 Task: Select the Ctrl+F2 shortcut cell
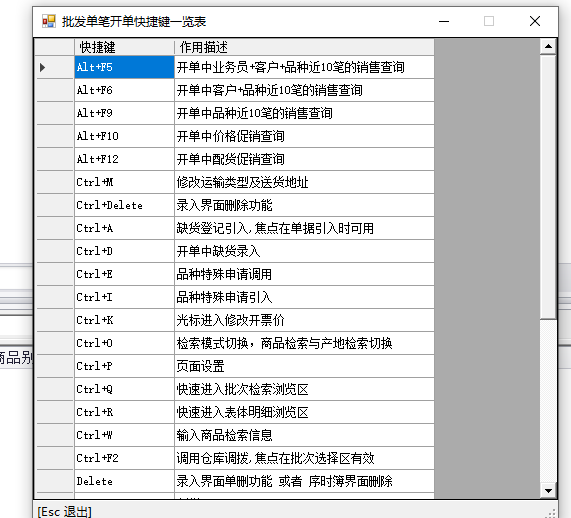[124, 458]
